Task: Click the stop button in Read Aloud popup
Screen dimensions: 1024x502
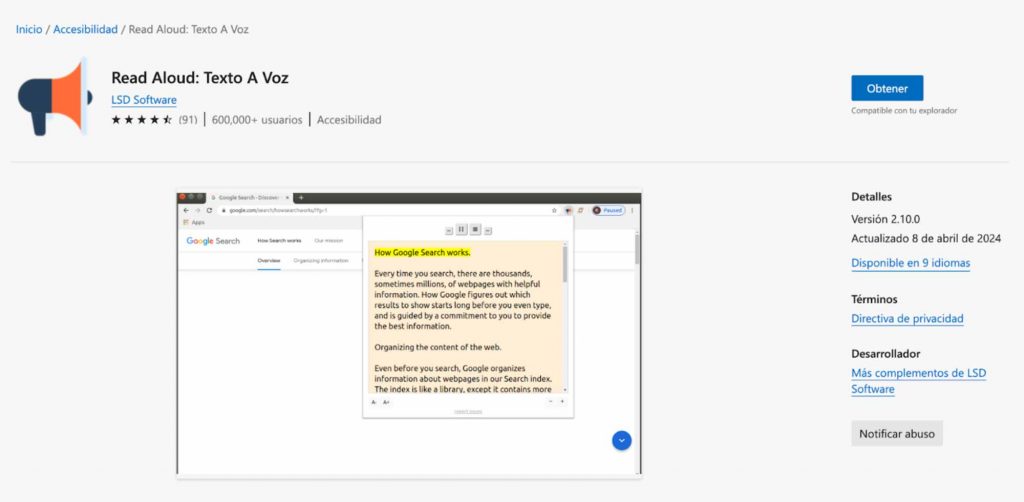Action: [475, 229]
